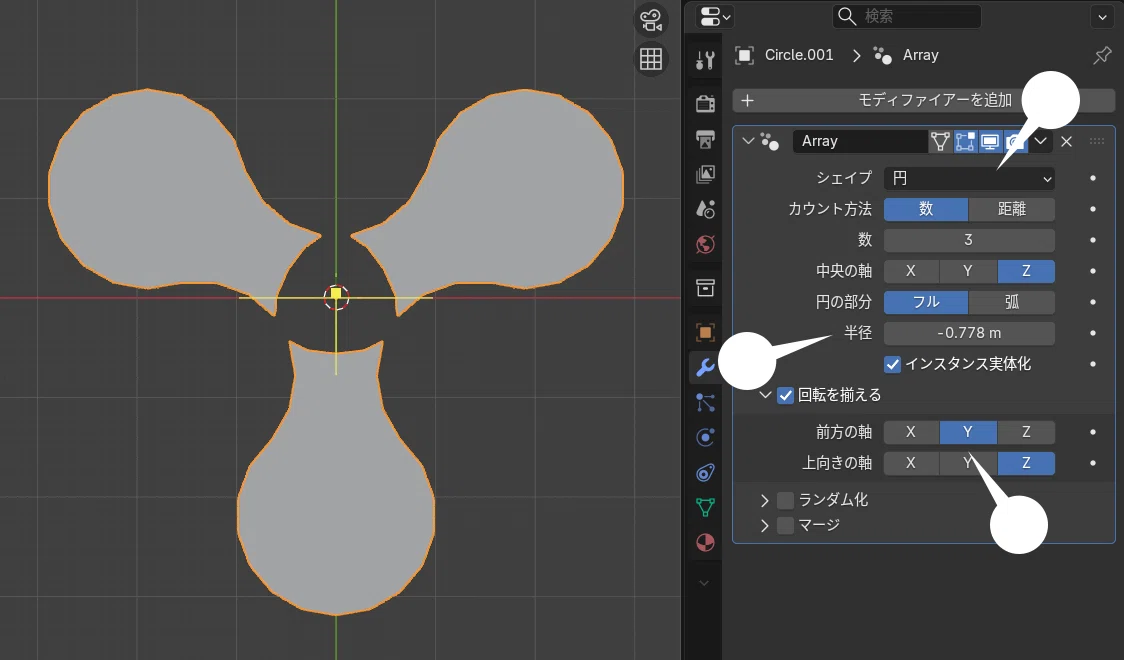Viewport: 1124px width, 660px height.
Task: Set 上向きの軸 to X
Action: (911, 463)
